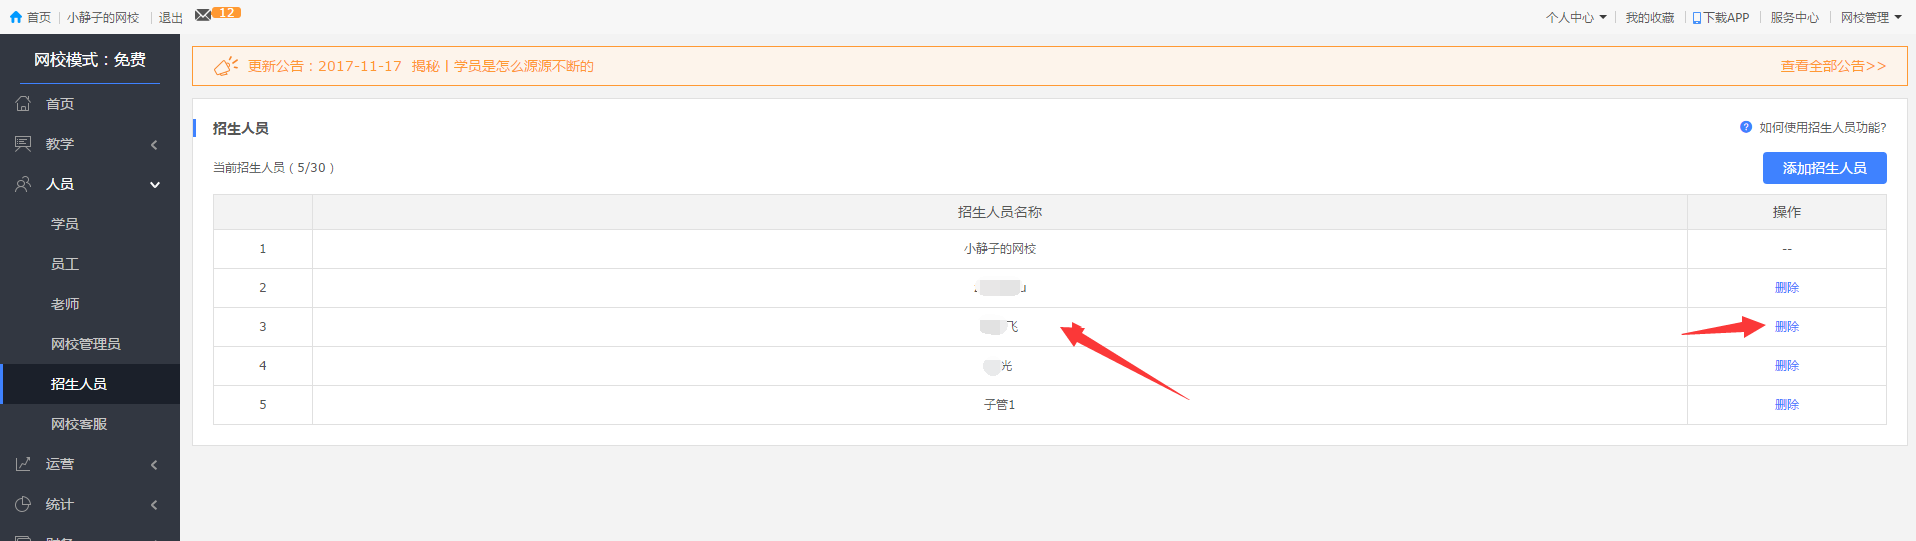The image size is (1916, 541).
Task: Select 网校管理员 in the sidebar
Action: tap(86, 344)
